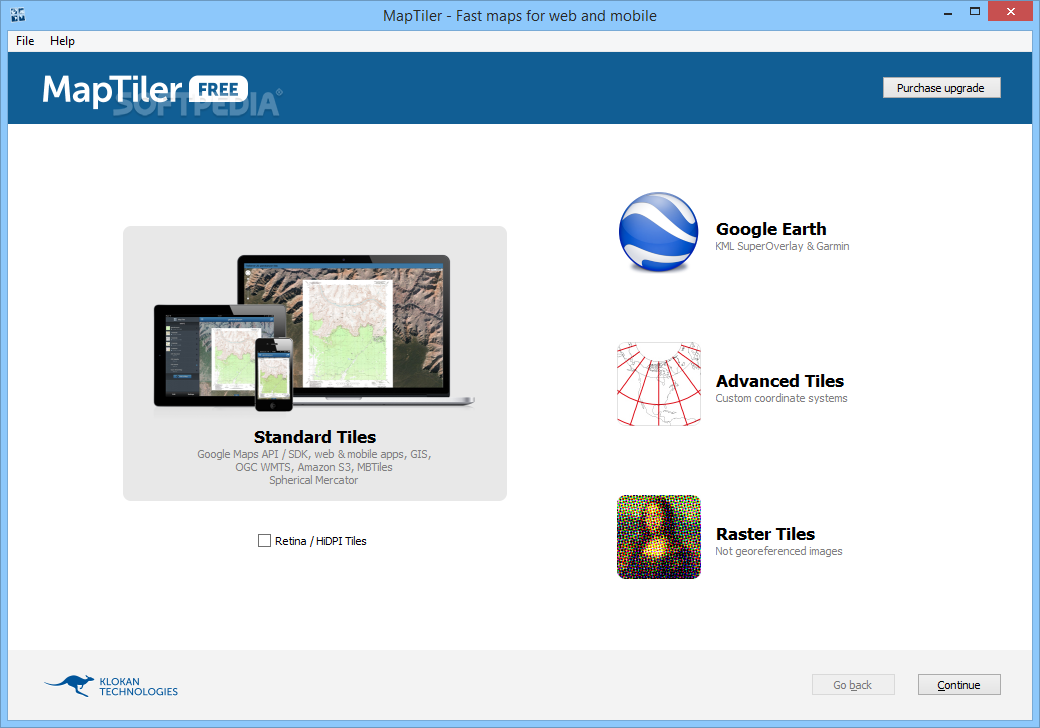Open the File menu
The width and height of the screenshot is (1040, 728).
point(25,40)
